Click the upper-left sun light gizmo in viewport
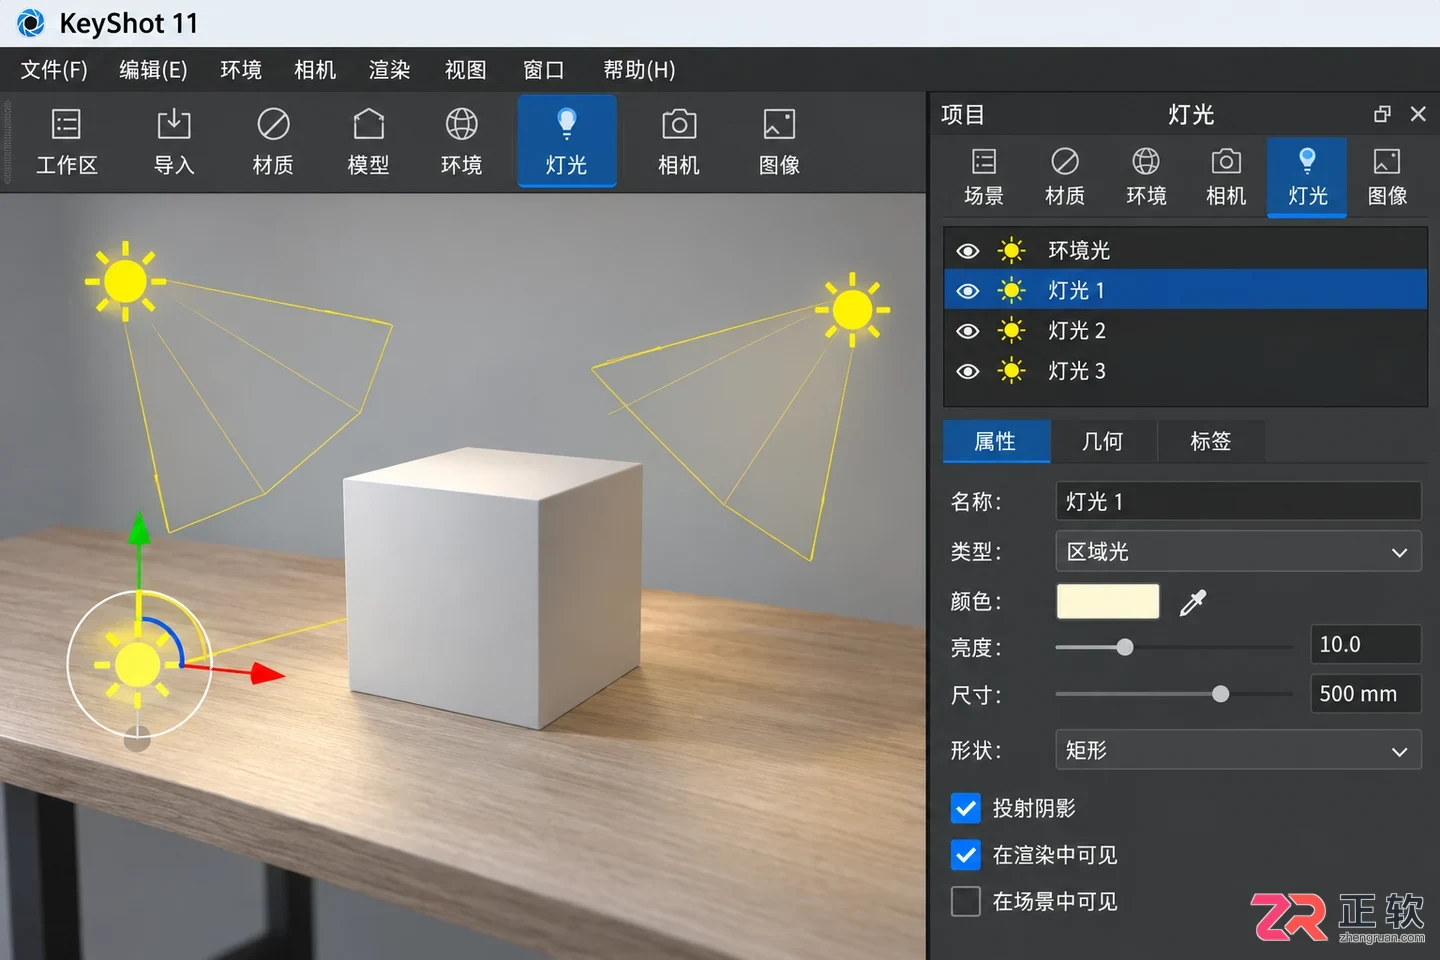The height and width of the screenshot is (960, 1440). point(125,281)
